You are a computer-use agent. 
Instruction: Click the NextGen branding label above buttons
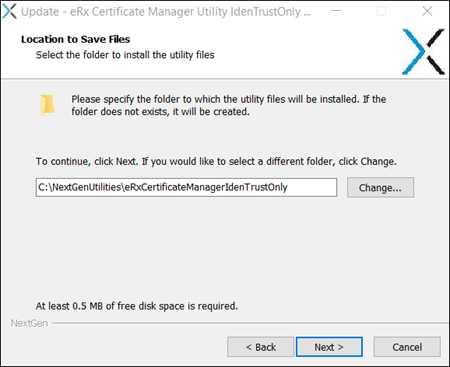[x=29, y=323]
